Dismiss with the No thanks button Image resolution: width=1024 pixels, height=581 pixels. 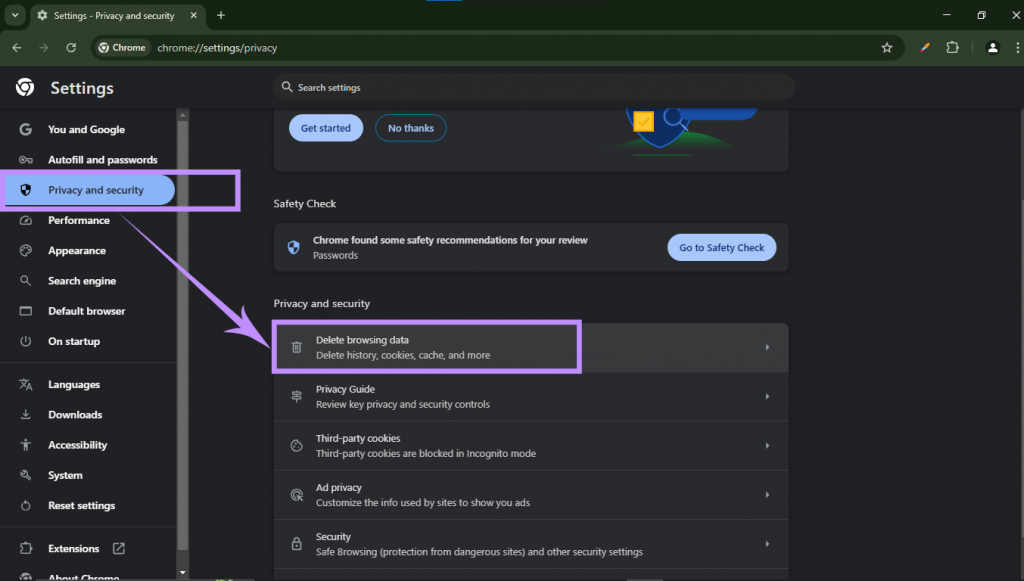(x=411, y=128)
